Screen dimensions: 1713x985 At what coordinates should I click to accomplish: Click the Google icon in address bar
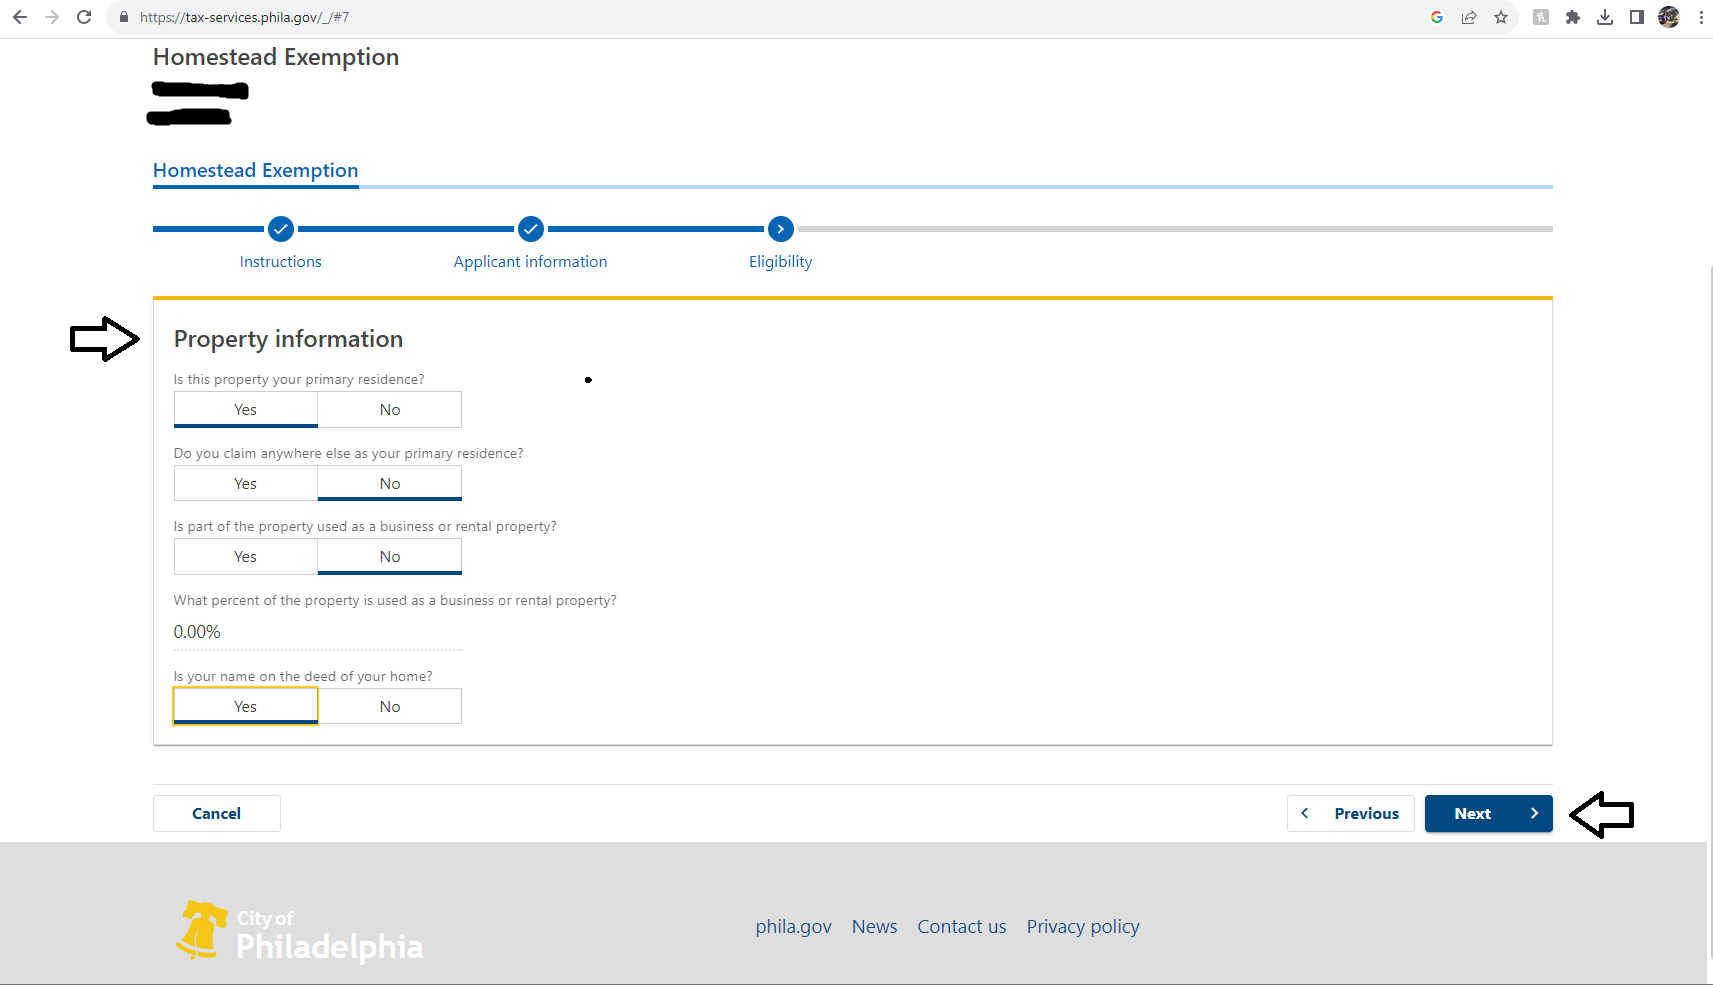[x=1437, y=17]
